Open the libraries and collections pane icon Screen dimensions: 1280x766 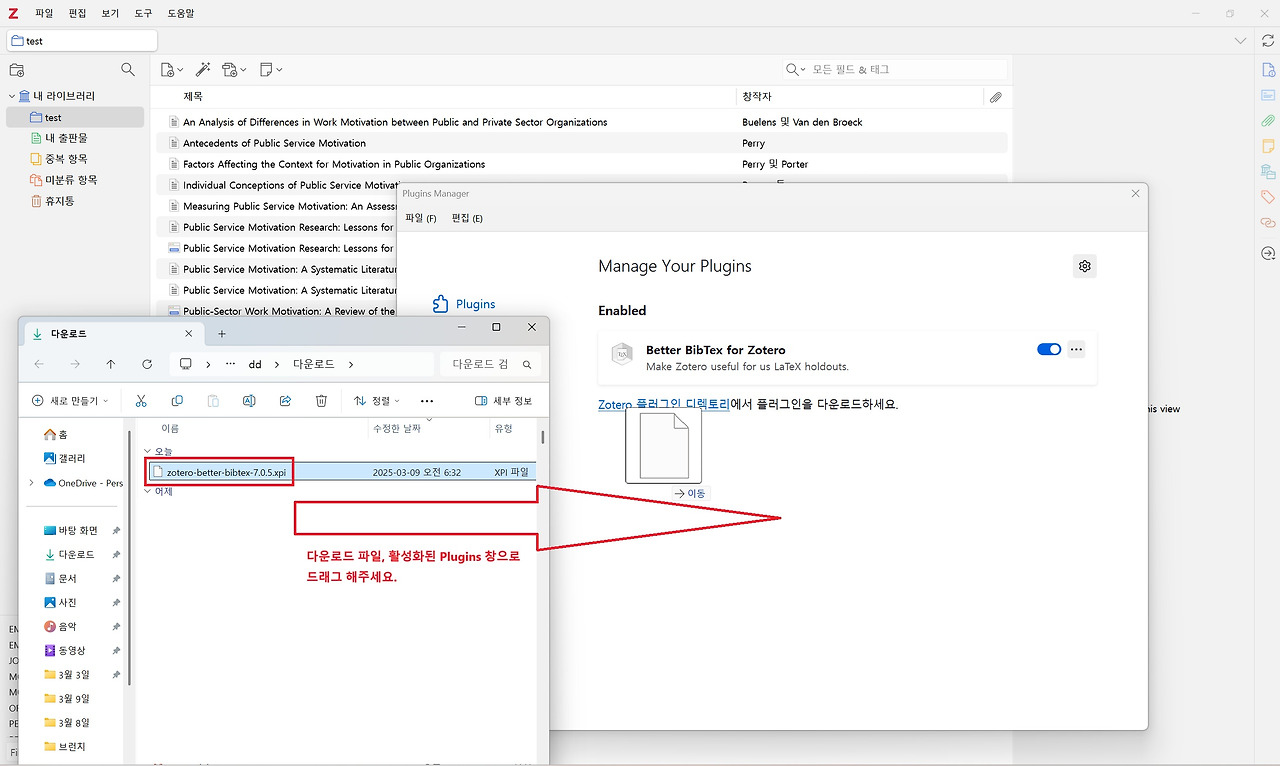1268,172
